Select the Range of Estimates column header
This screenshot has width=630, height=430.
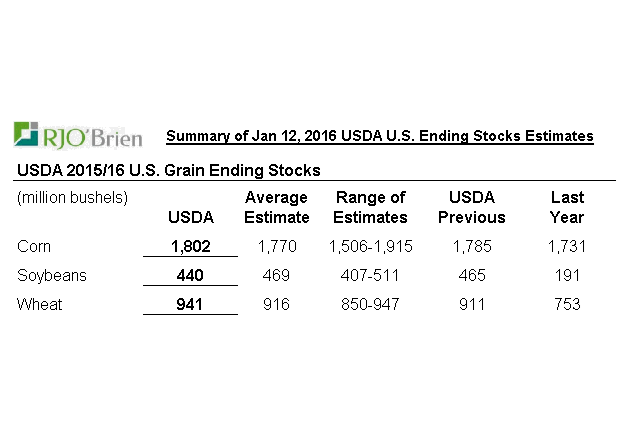370,207
